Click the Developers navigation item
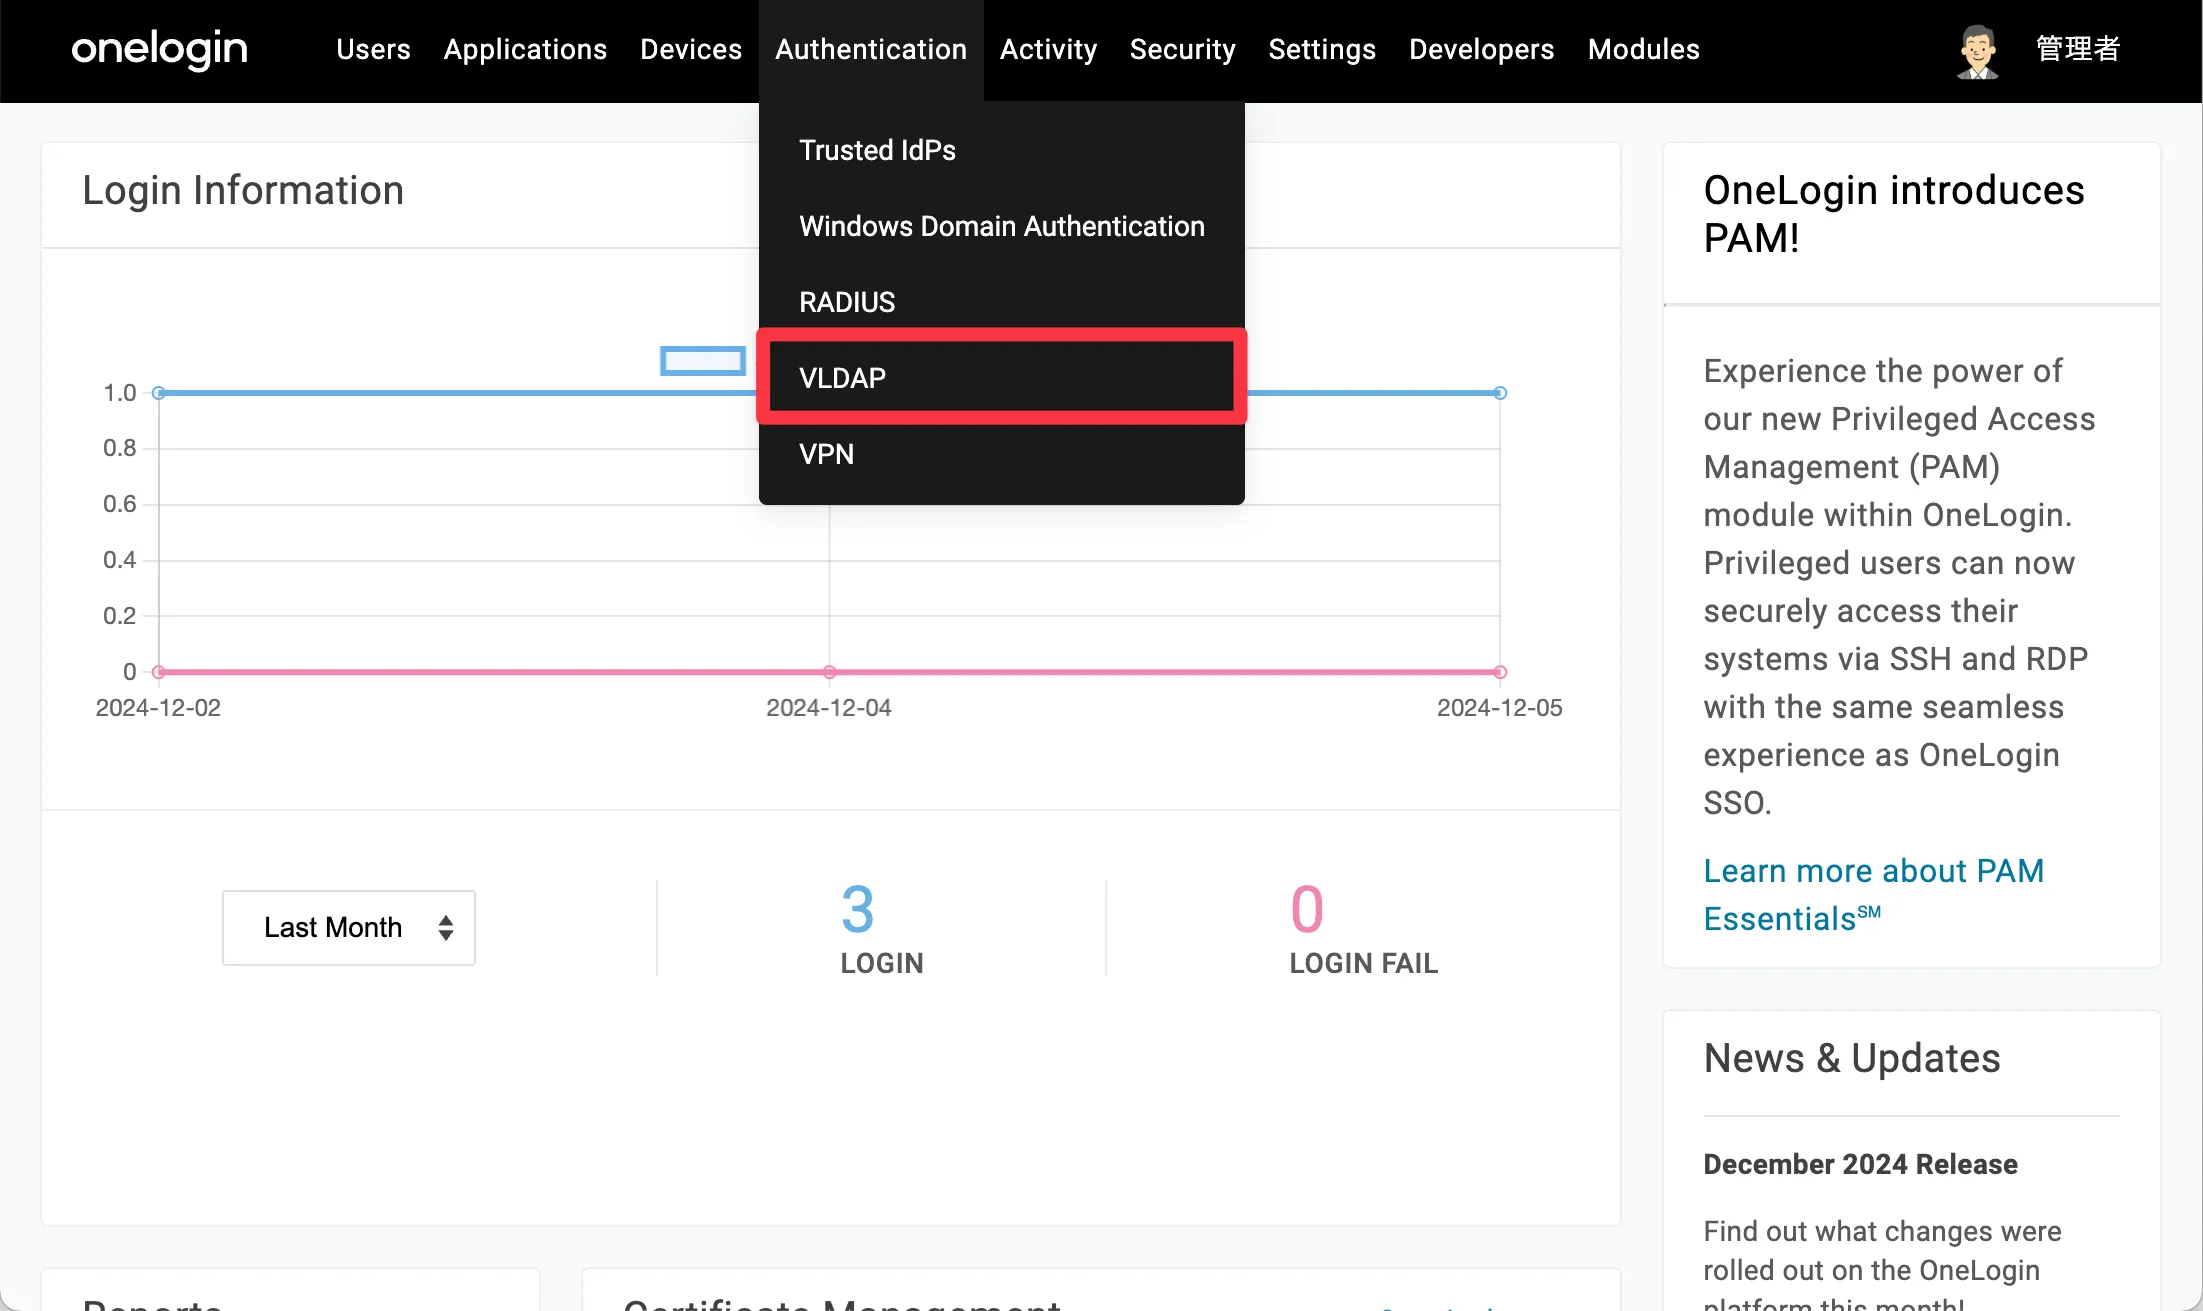The width and height of the screenshot is (2203, 1311). pos(1481,49)
